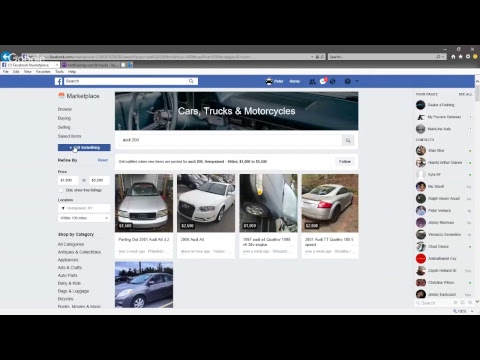
Task: Close the Facebook Marketplace browser tab
Action: pyautogui.click(x=57, y=65)
